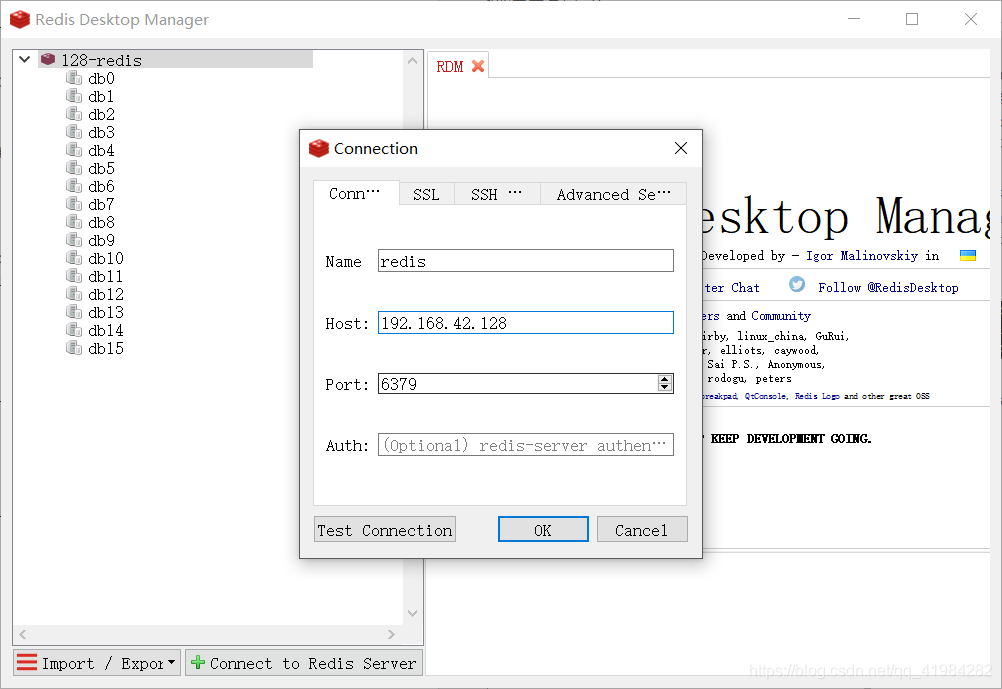Maximize the Redis Desktop Manager window
This screenshot has width=1002, height=689.
(x=912, y=19)
